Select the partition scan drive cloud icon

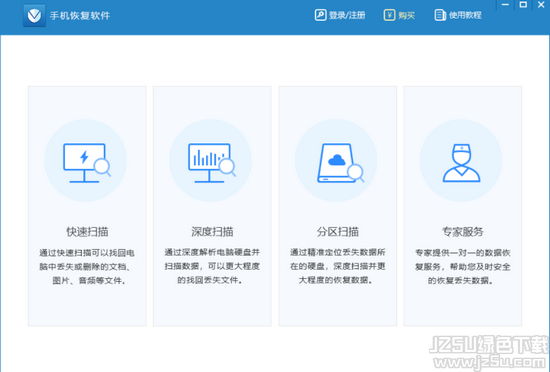point(340,163)
